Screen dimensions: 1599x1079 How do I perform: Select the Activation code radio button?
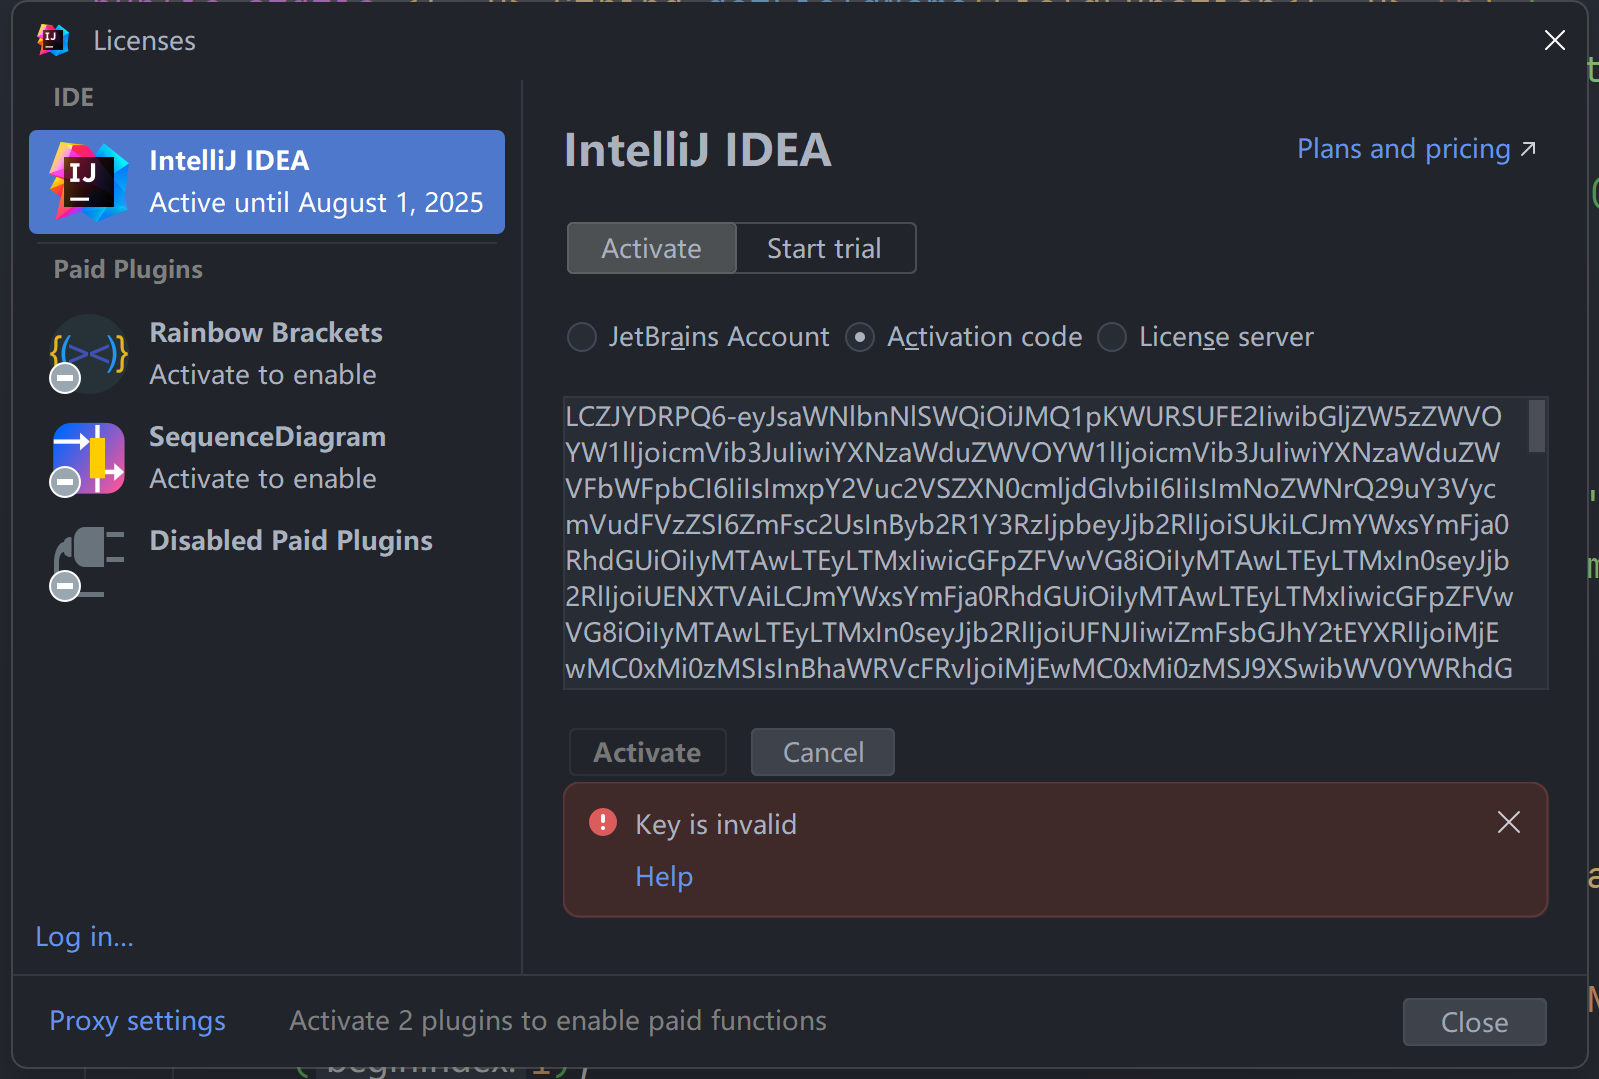click(x=860, y=337)
